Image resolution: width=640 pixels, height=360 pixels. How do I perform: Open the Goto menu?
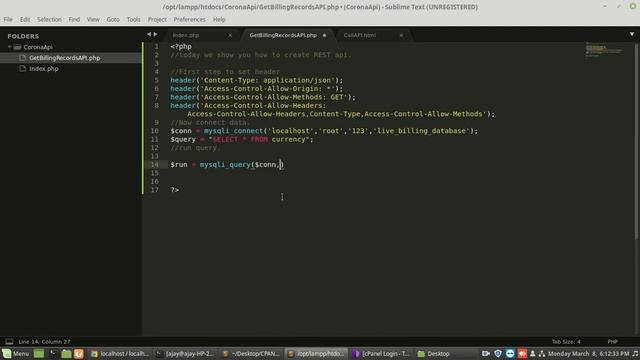[x=113, y=19]
